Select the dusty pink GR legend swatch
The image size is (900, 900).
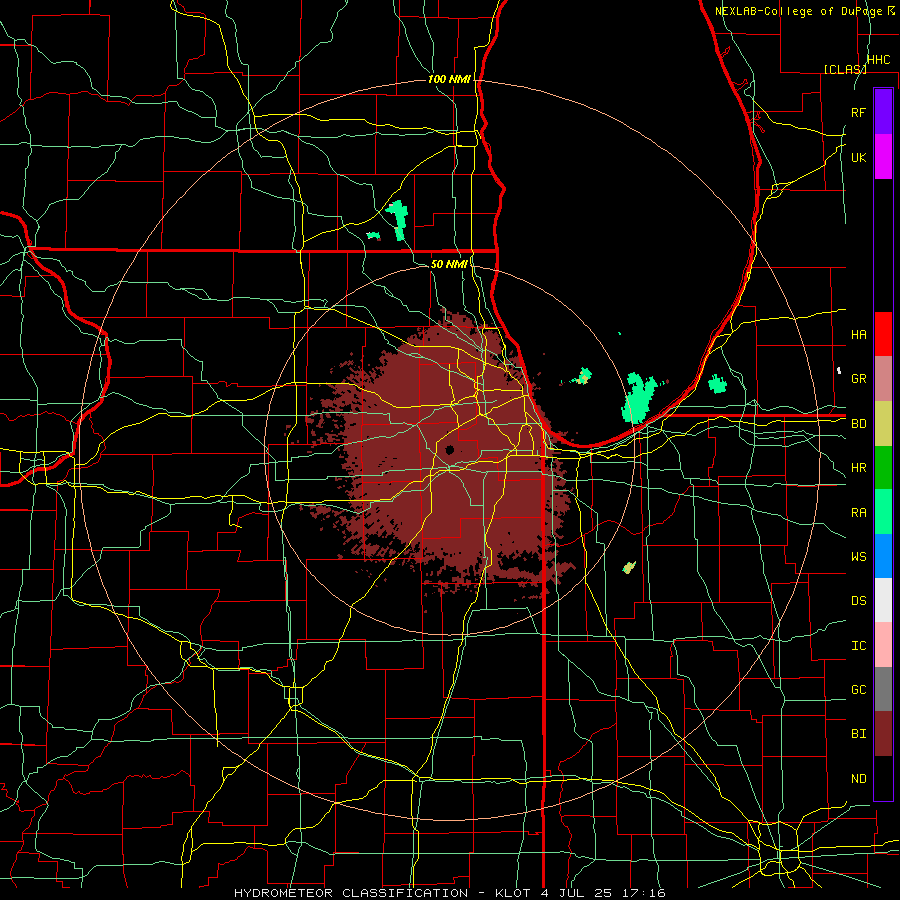tap(883, 378)
